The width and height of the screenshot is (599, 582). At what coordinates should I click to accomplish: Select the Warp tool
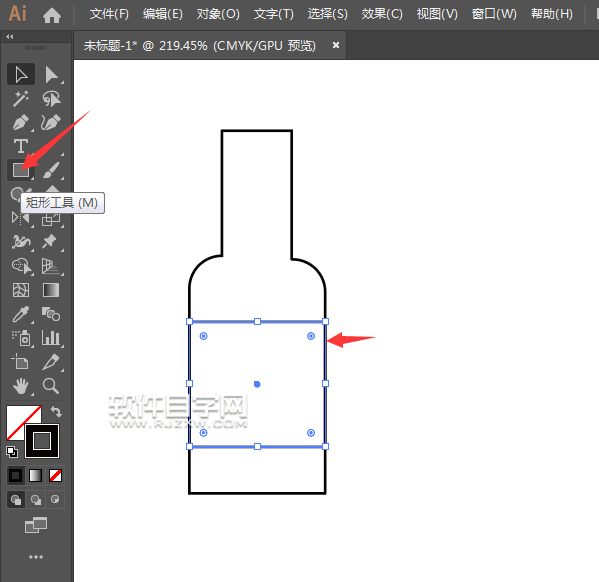tap(21, 242)
